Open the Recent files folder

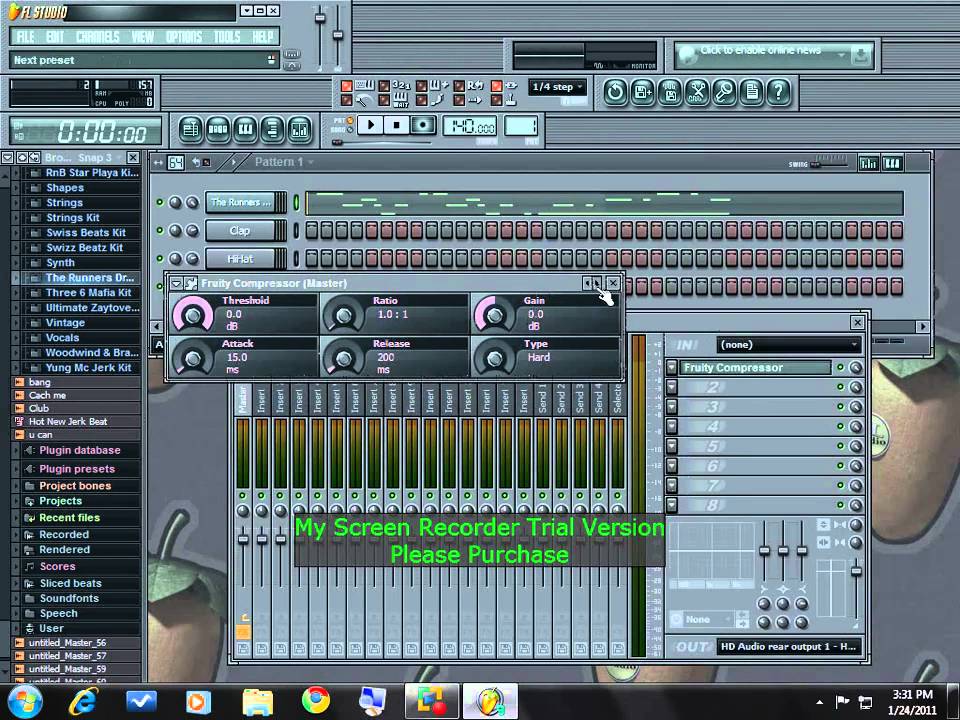click(69, 517)
